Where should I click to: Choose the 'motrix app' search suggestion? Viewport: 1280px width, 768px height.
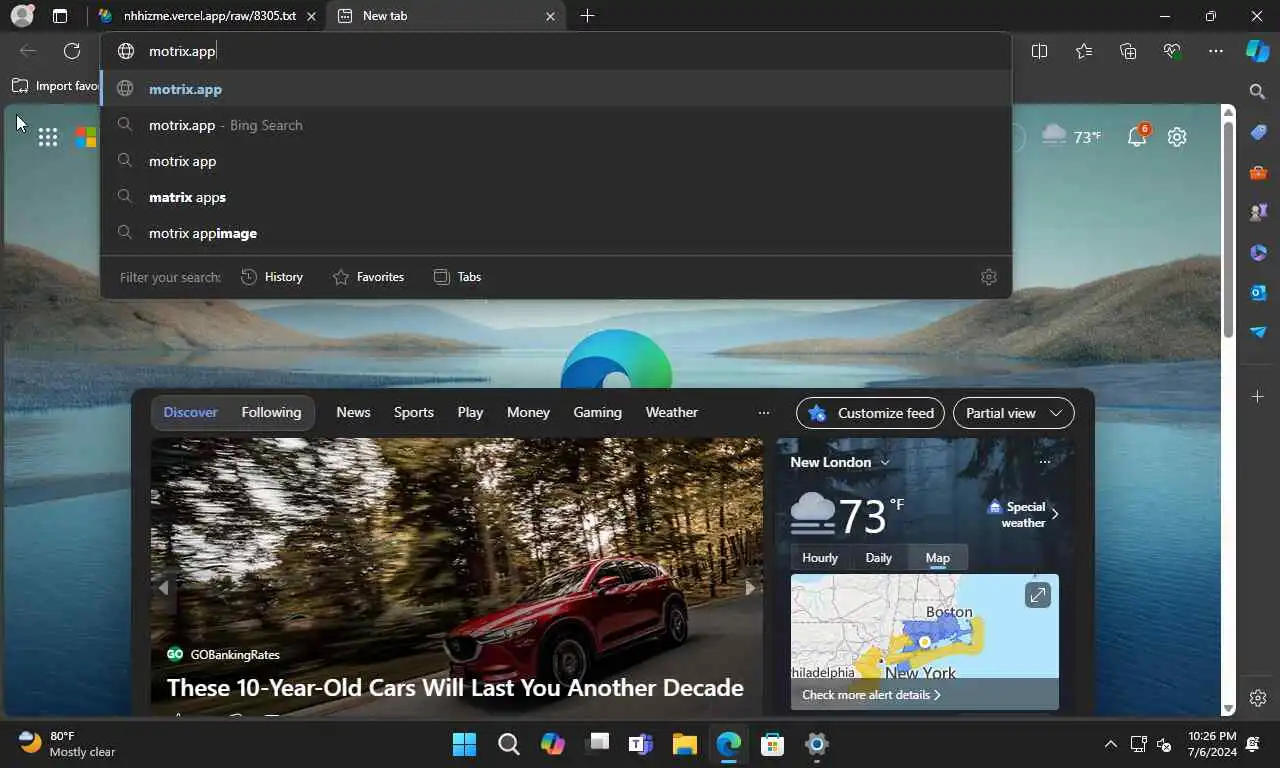click(556, 161)
